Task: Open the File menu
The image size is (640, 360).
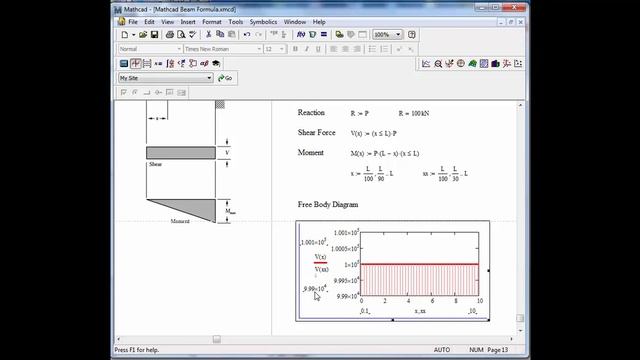Action: point(133,22)
